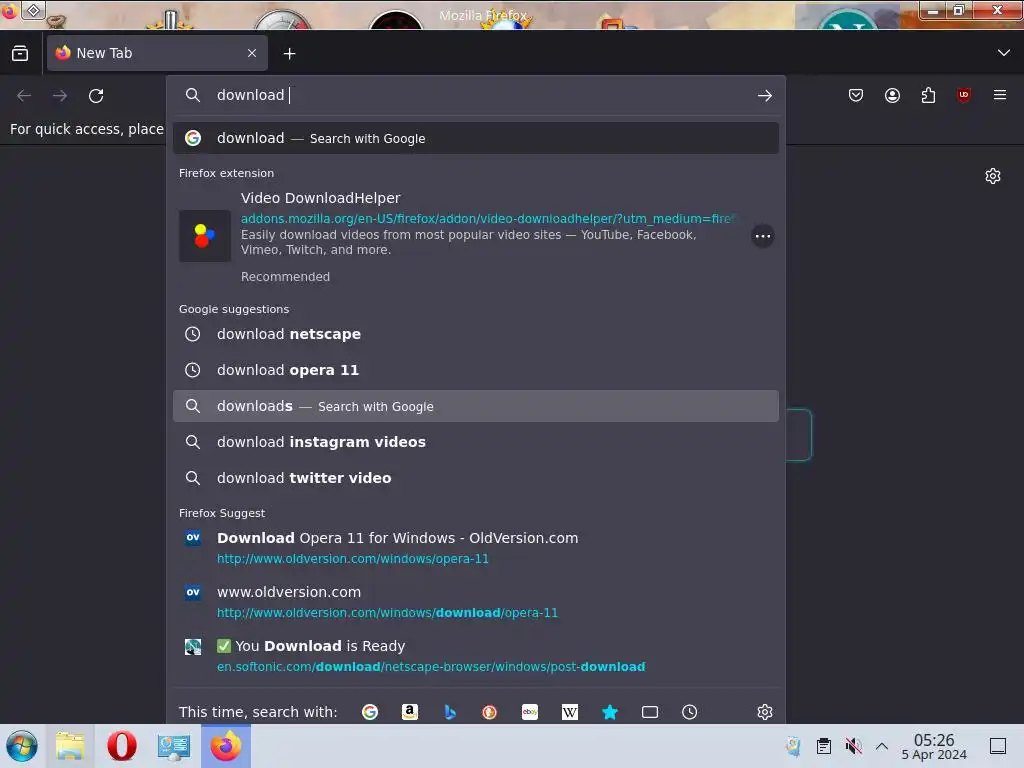Open the system settings taskbar icon

click(x=173, y=746)
